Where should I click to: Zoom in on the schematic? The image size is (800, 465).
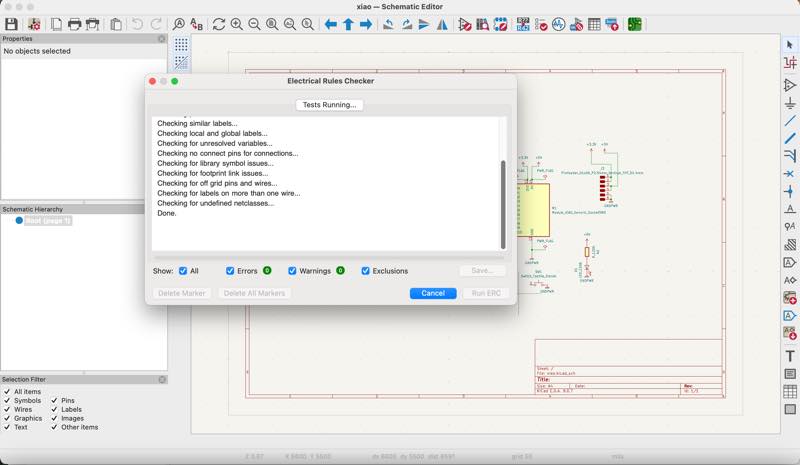(x=237, y=24)
